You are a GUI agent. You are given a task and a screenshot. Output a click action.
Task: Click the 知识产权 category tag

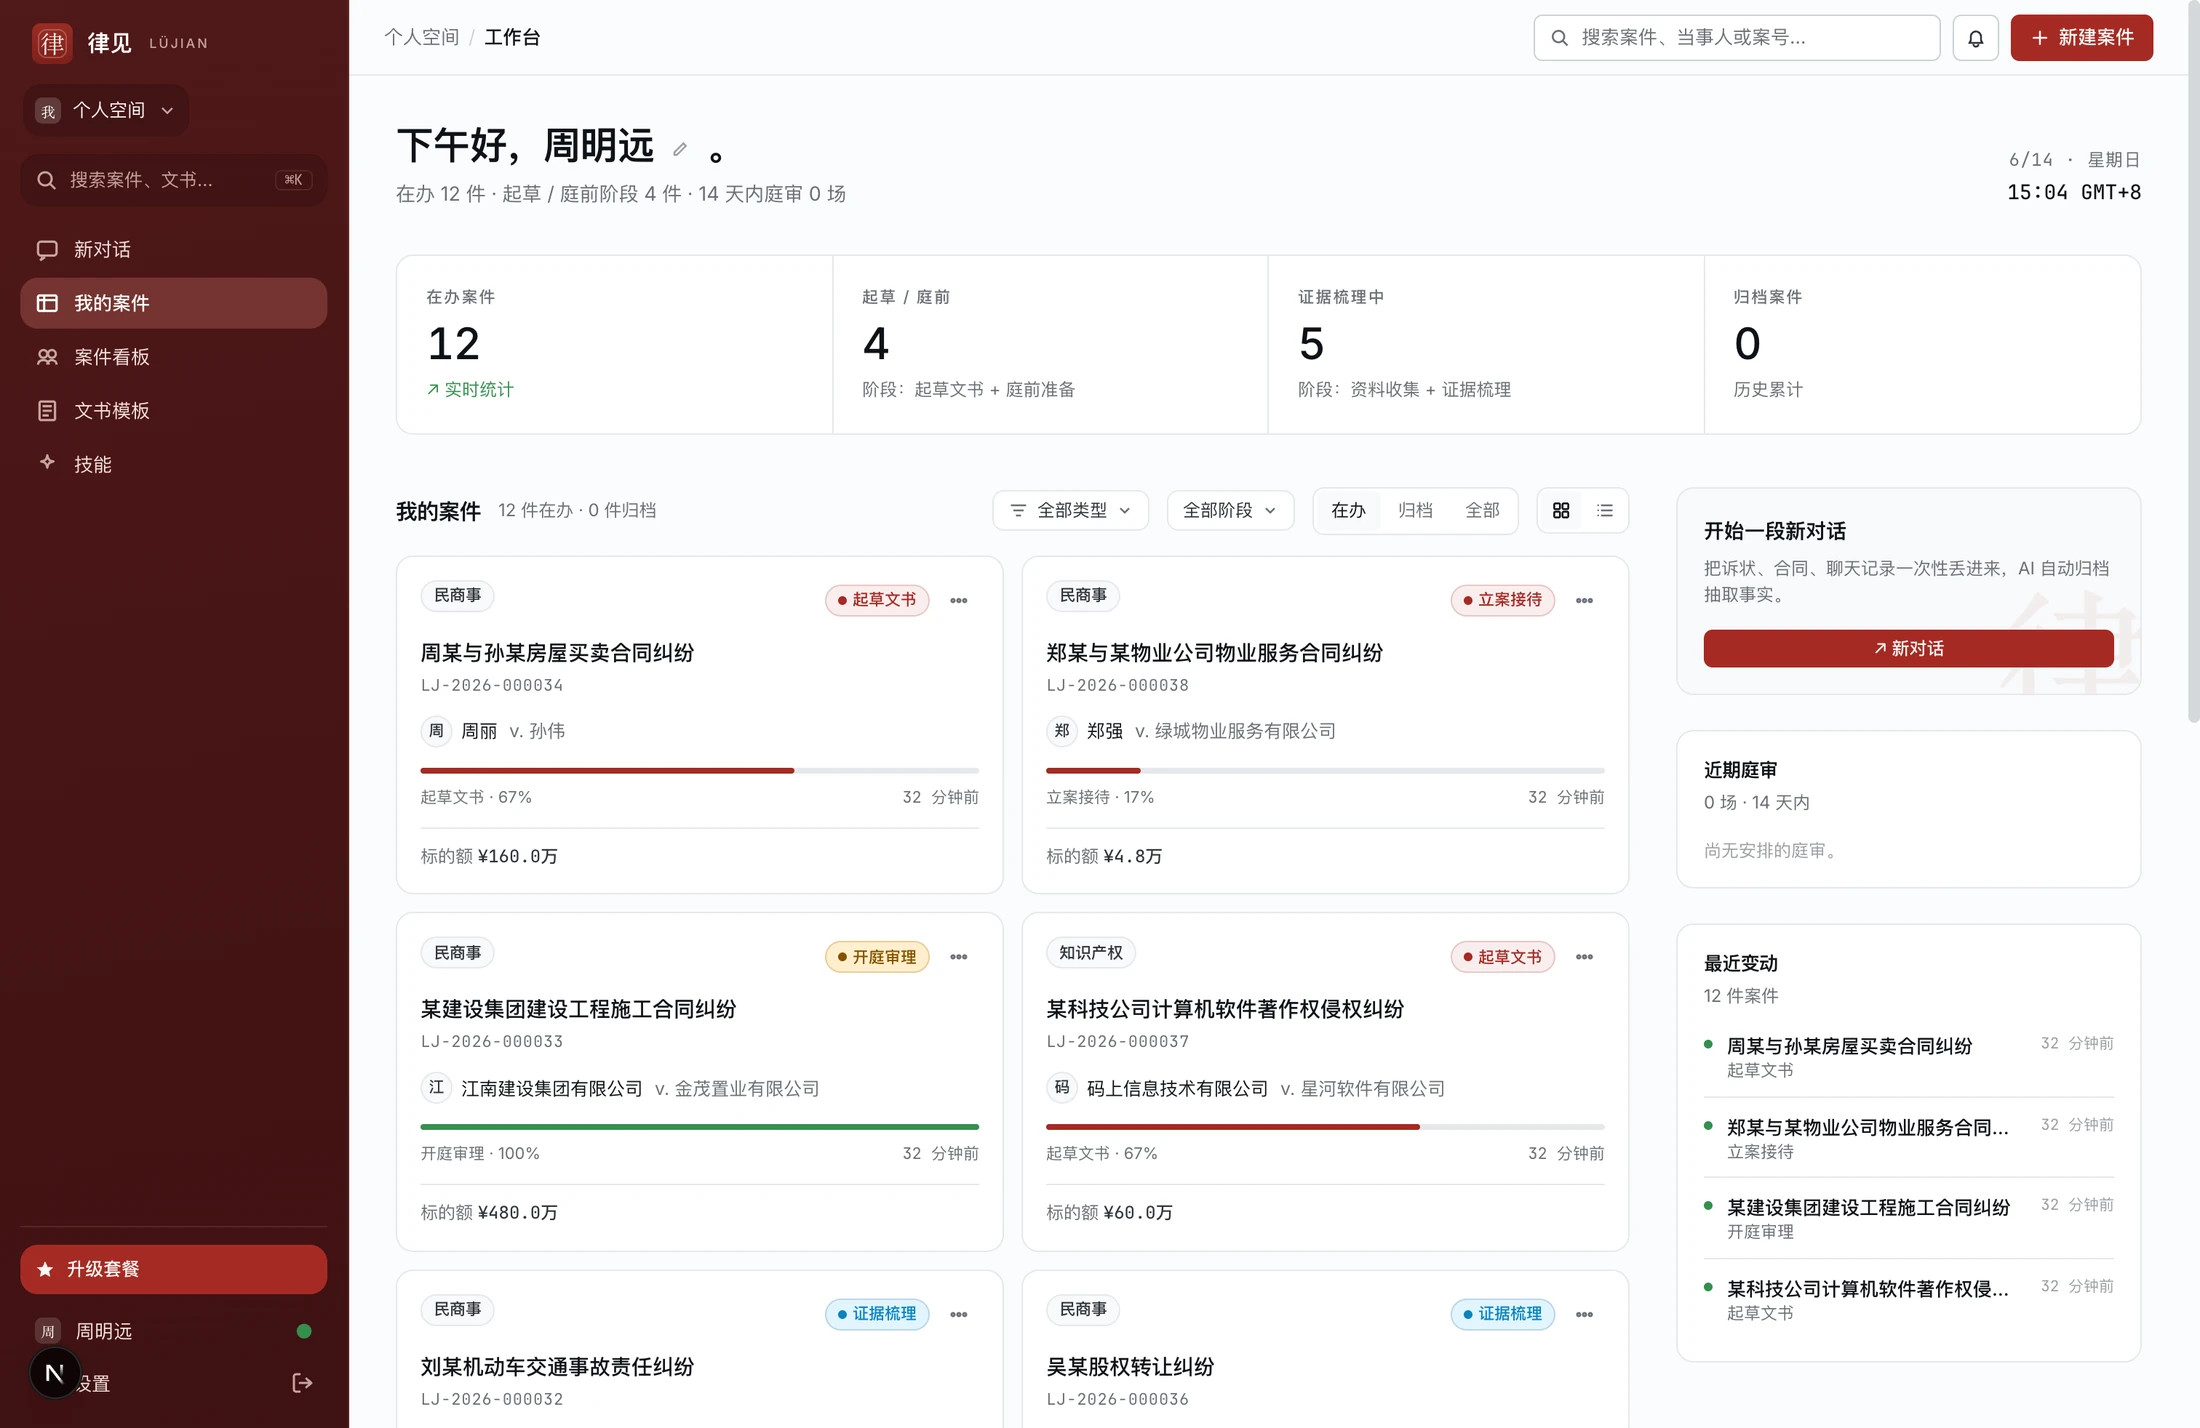[1091, 953]
